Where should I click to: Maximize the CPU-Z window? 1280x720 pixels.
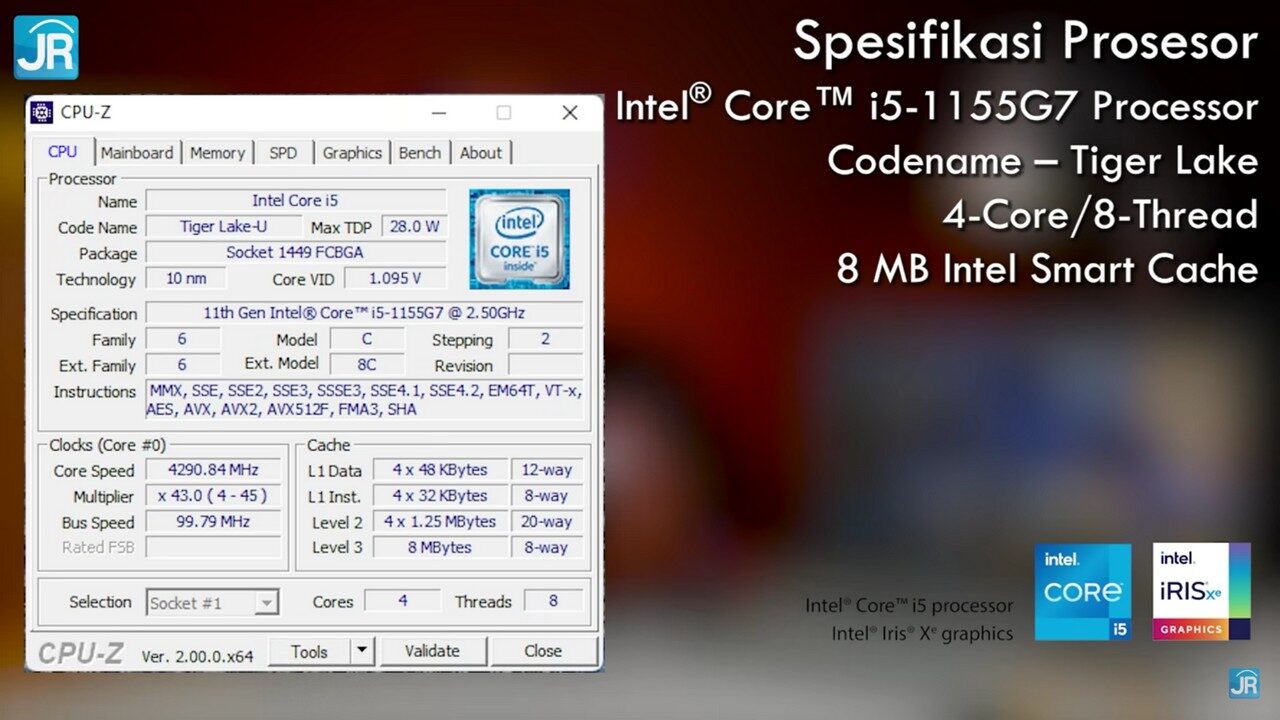click(504, 113)
